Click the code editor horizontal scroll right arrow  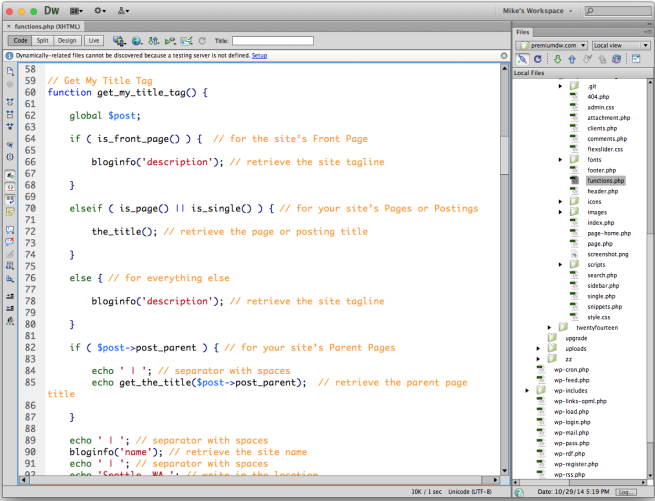495,480
